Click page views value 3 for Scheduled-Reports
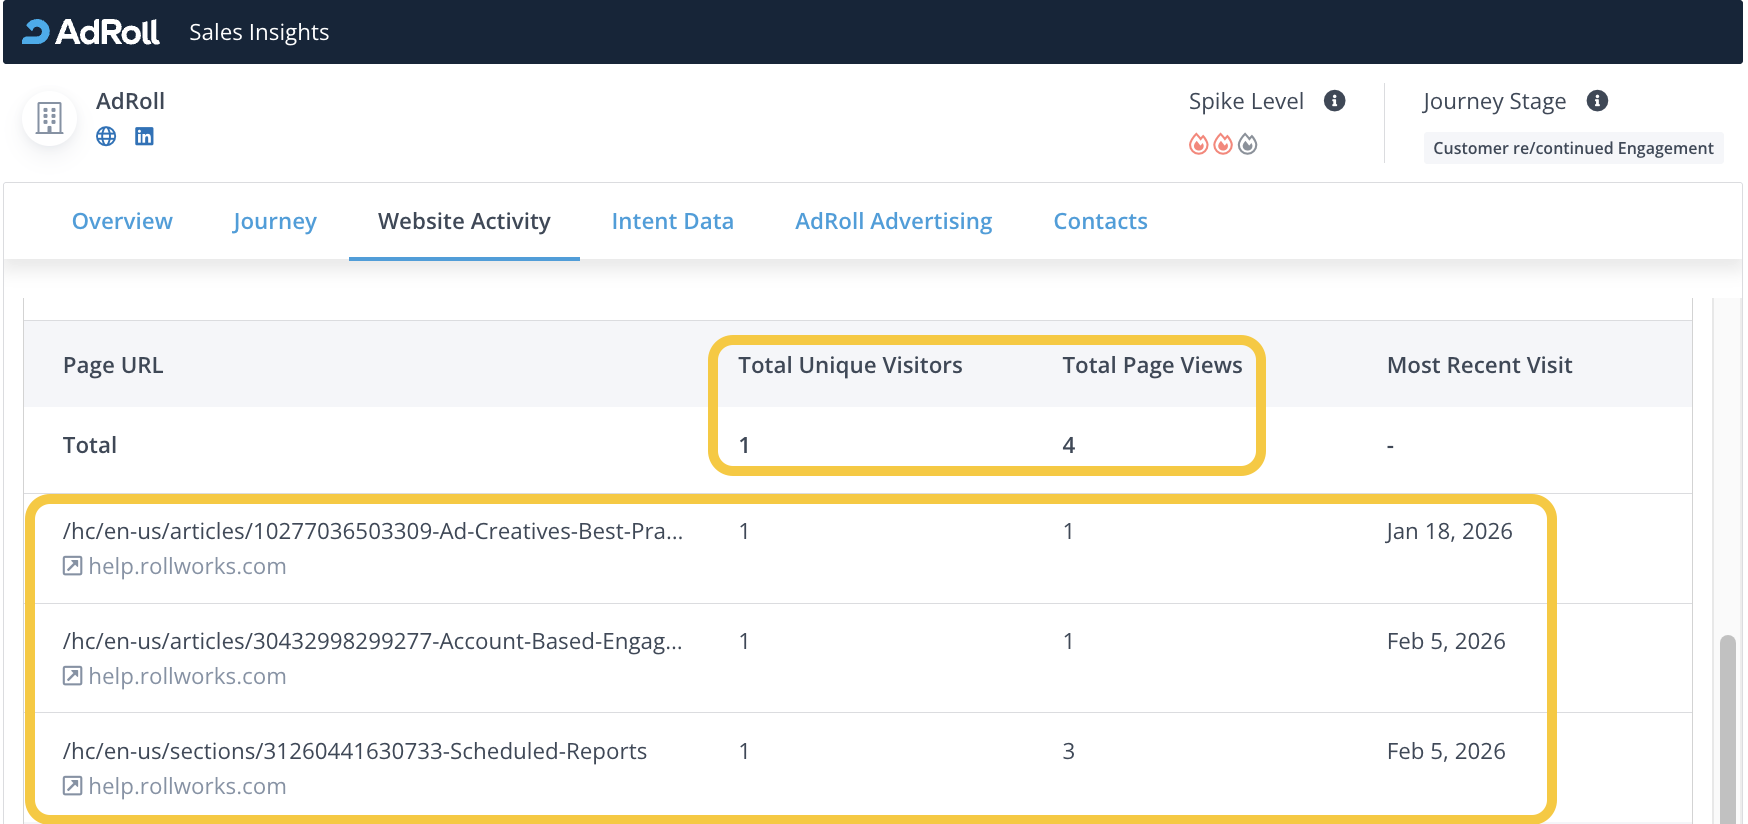This screenshot has height=824, width=1748. tap(1068, 751)
